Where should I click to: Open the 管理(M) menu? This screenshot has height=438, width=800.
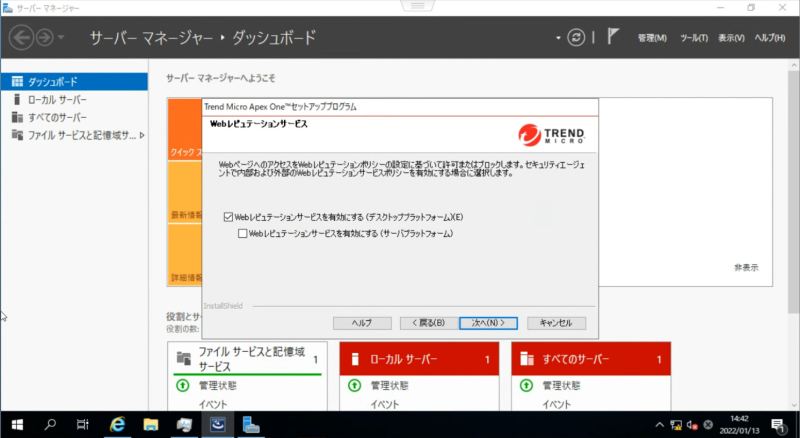point(652,38)
